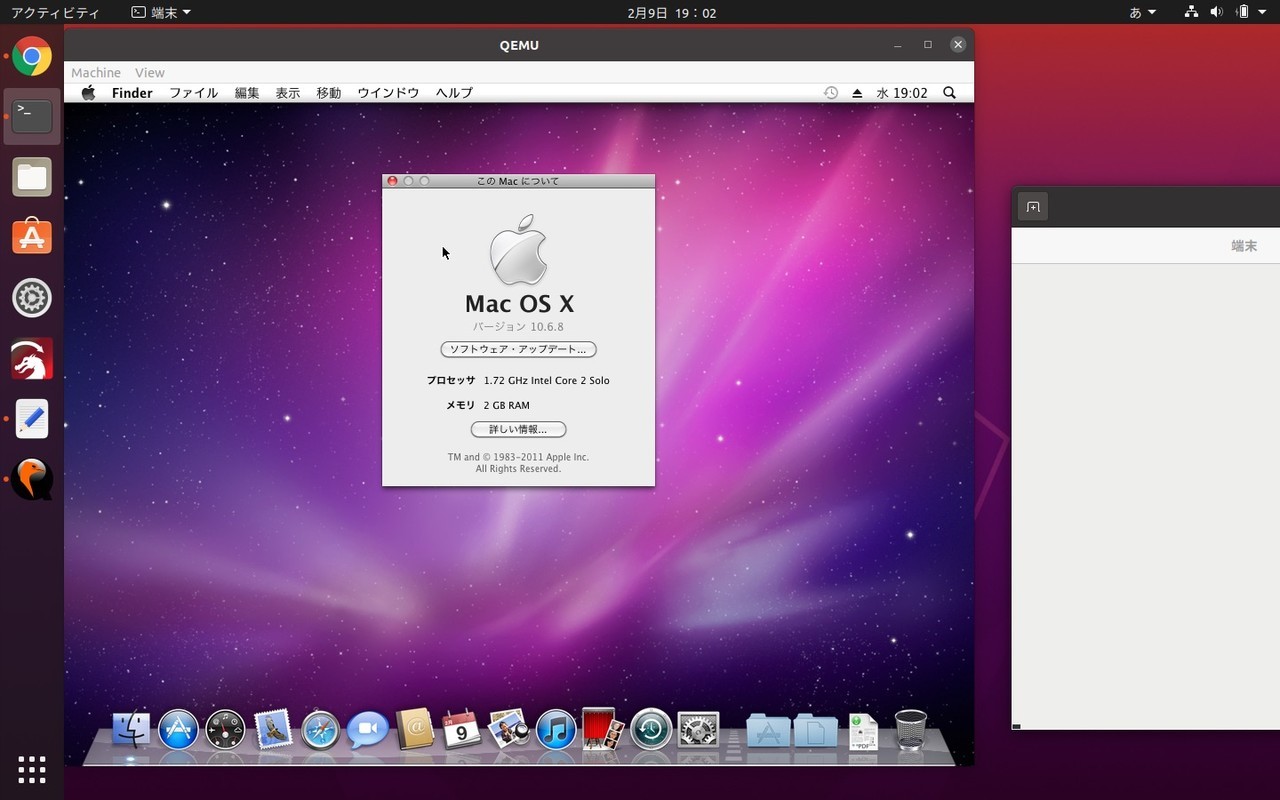Open Address Book in the dock
Screen dimensions: 1280x800
[x=414, y=729]
